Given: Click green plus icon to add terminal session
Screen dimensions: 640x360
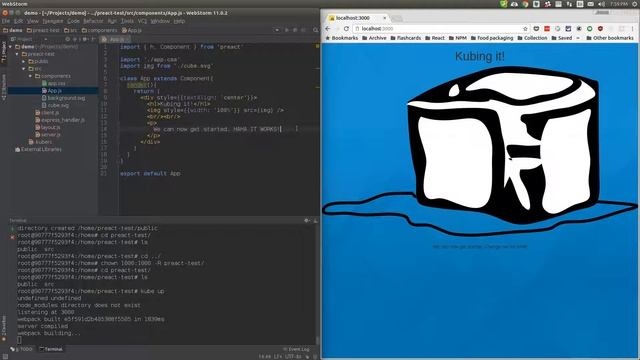Looking at the screenshot, I should [x=12, y=229].
